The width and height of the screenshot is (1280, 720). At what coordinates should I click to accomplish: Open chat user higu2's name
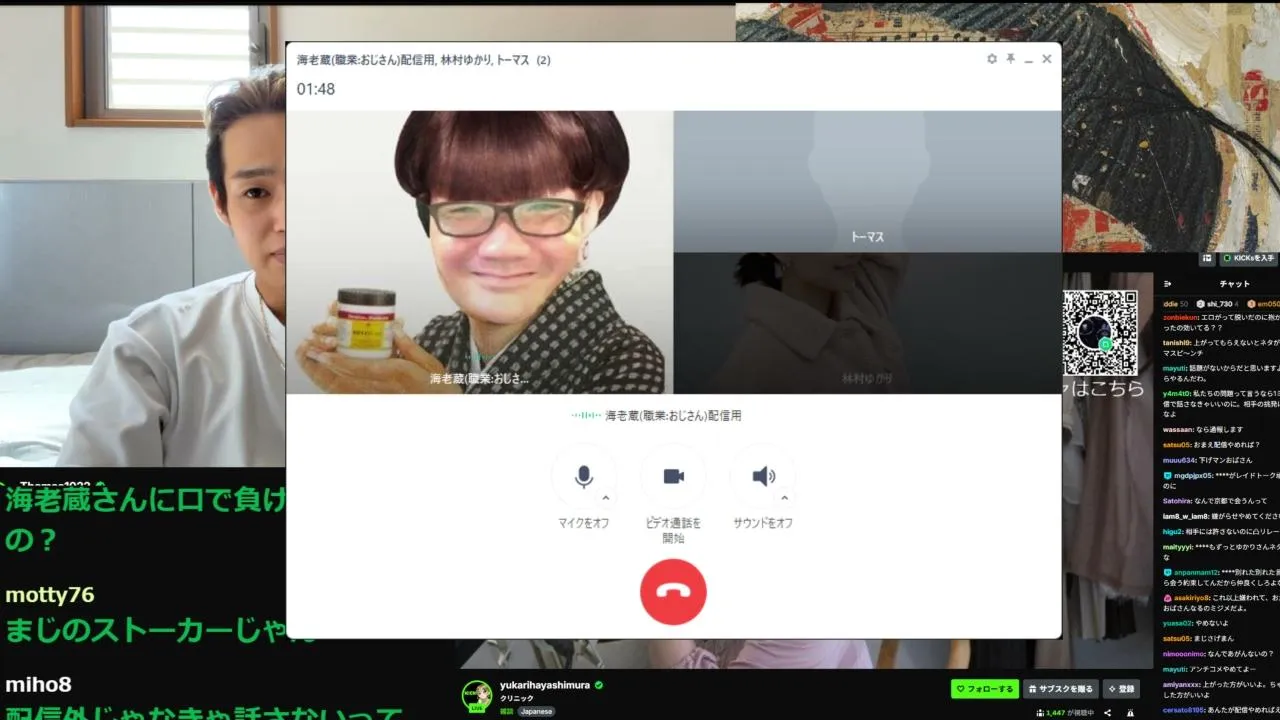click(x=1173, y=531)
